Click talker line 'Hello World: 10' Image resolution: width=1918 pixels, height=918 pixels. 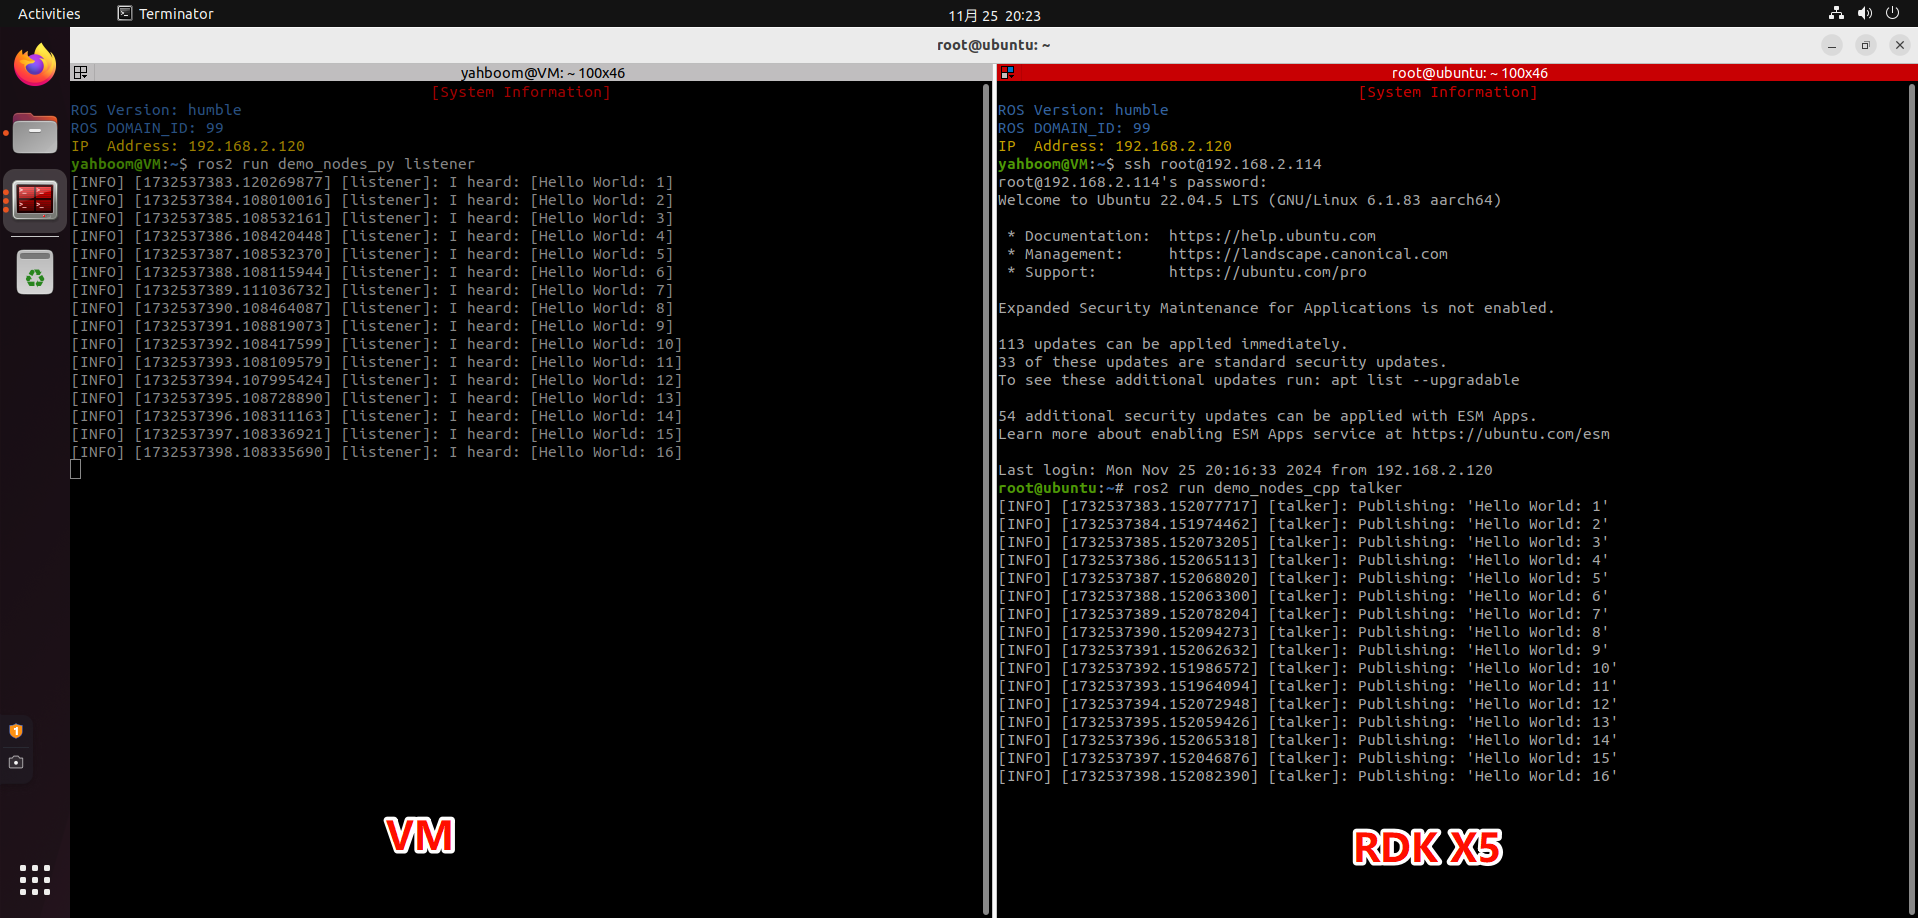click(1307, 668)
